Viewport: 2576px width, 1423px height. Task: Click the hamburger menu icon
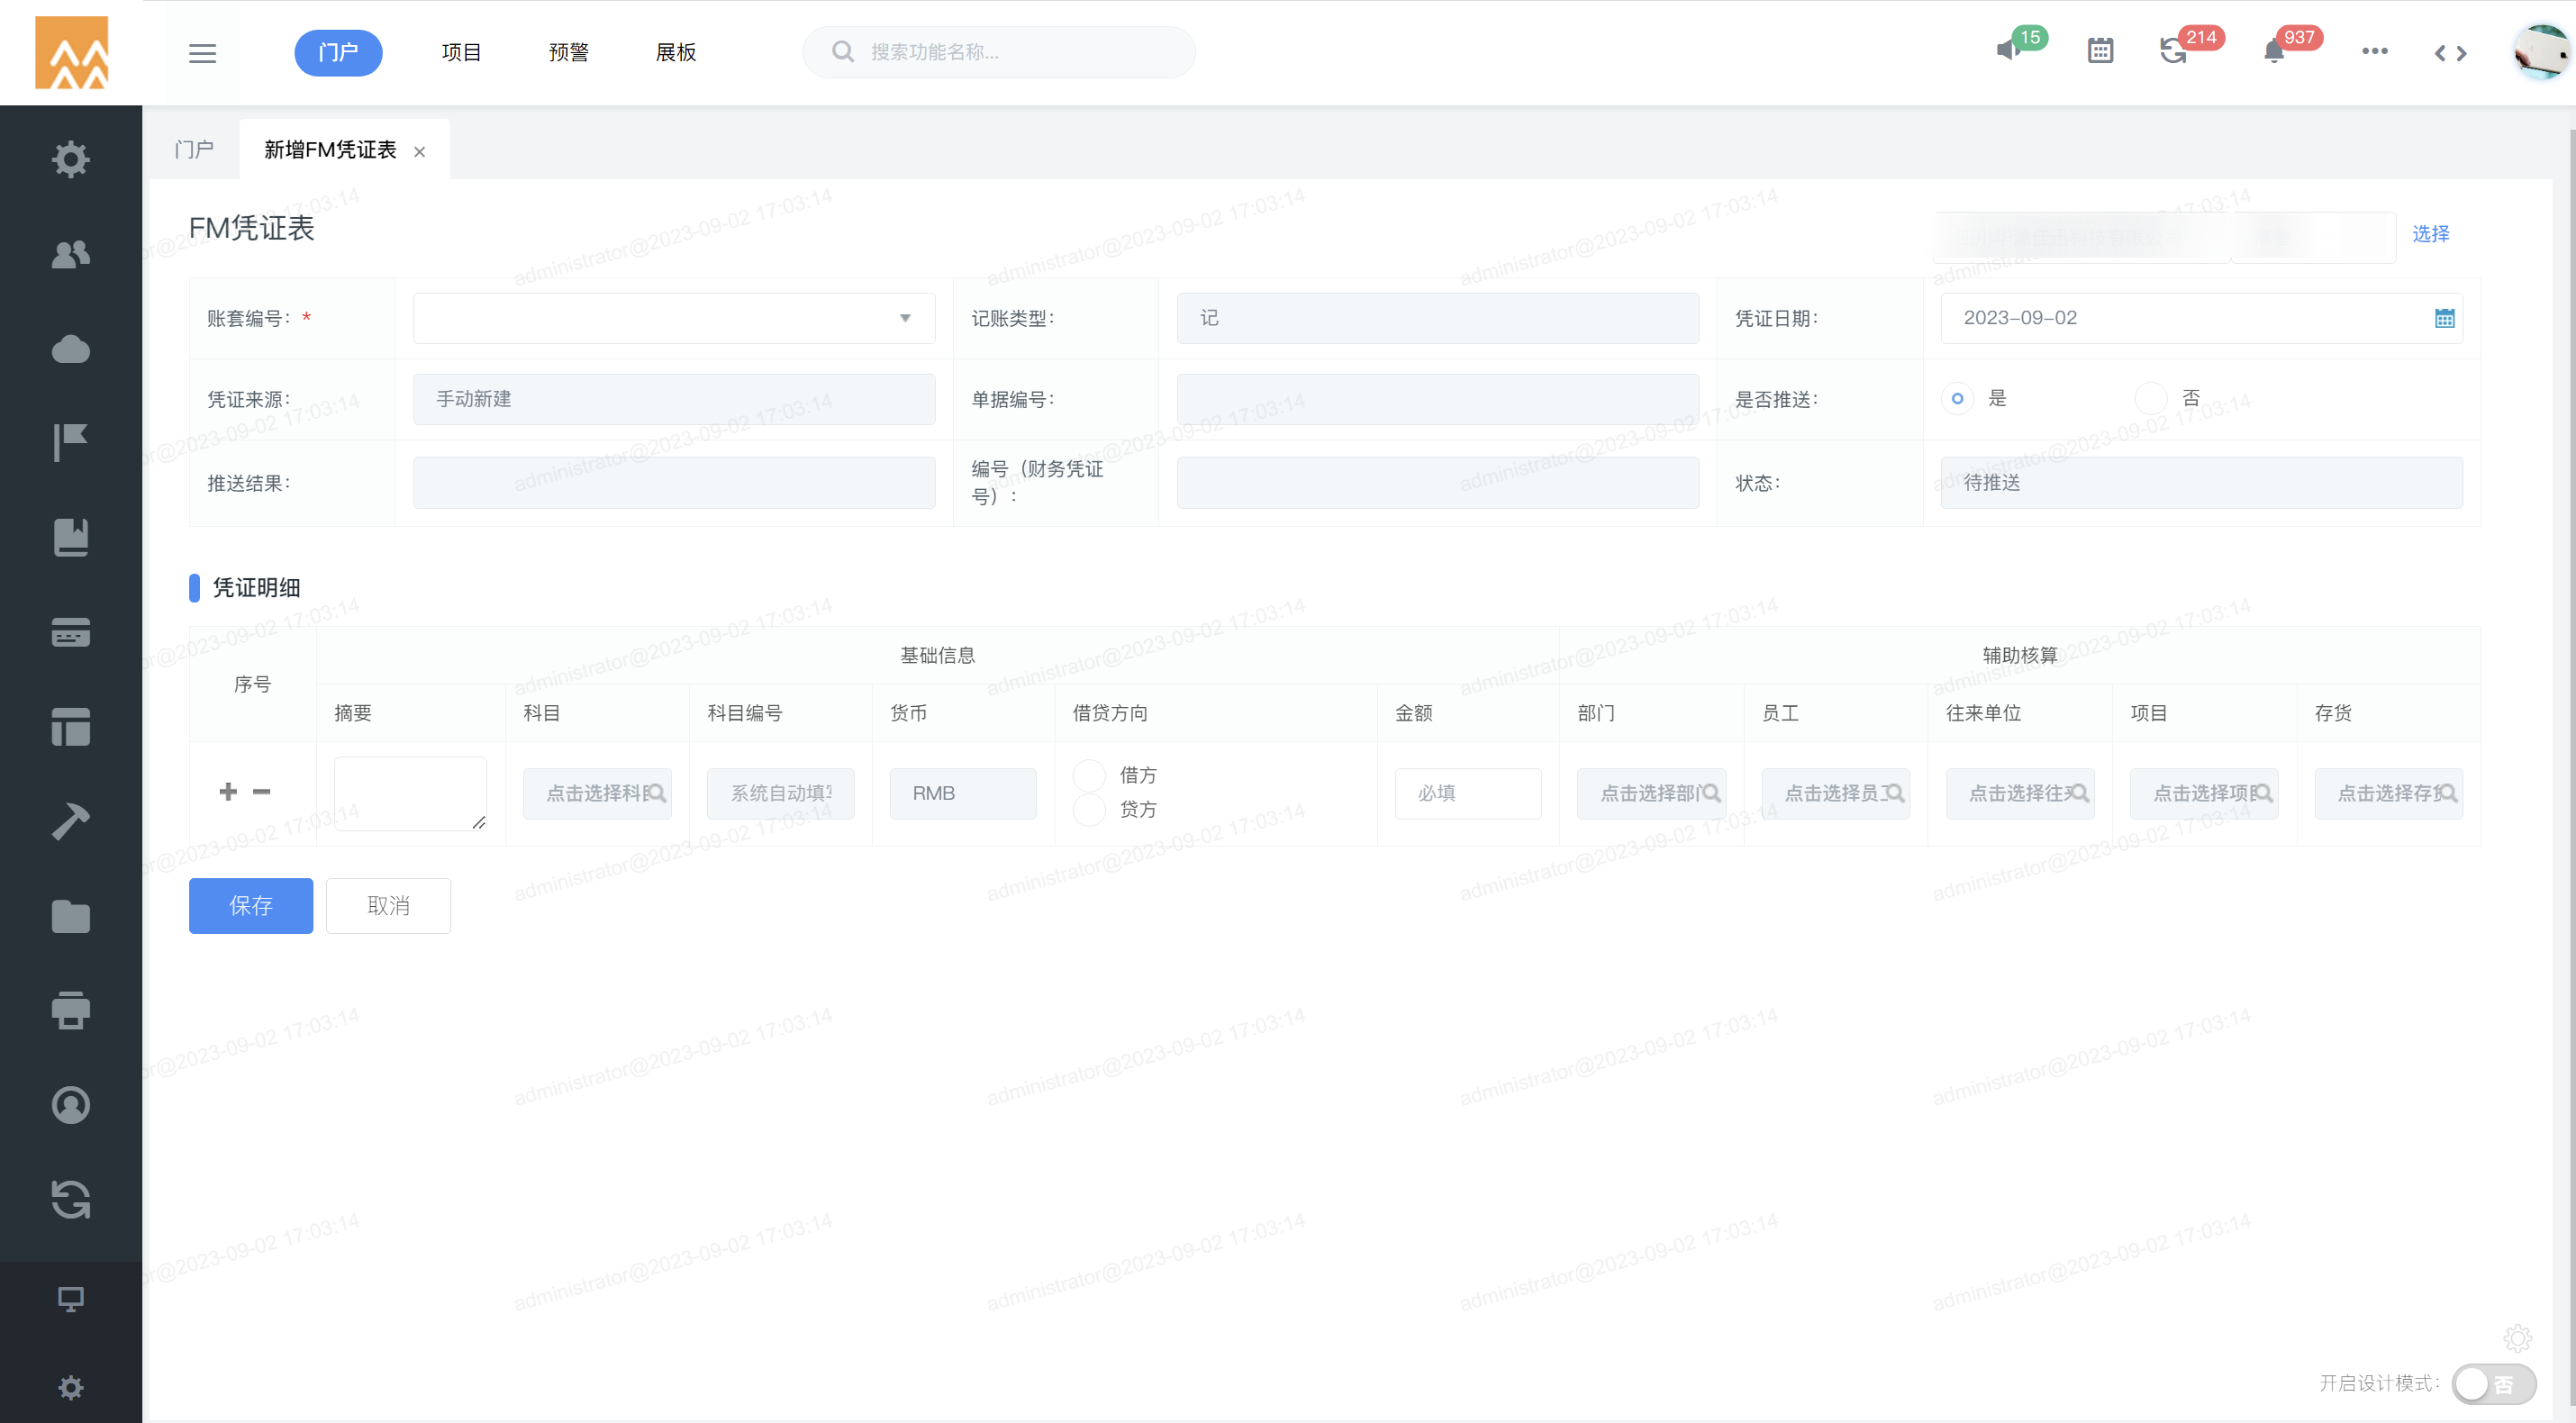click(202, 53)
